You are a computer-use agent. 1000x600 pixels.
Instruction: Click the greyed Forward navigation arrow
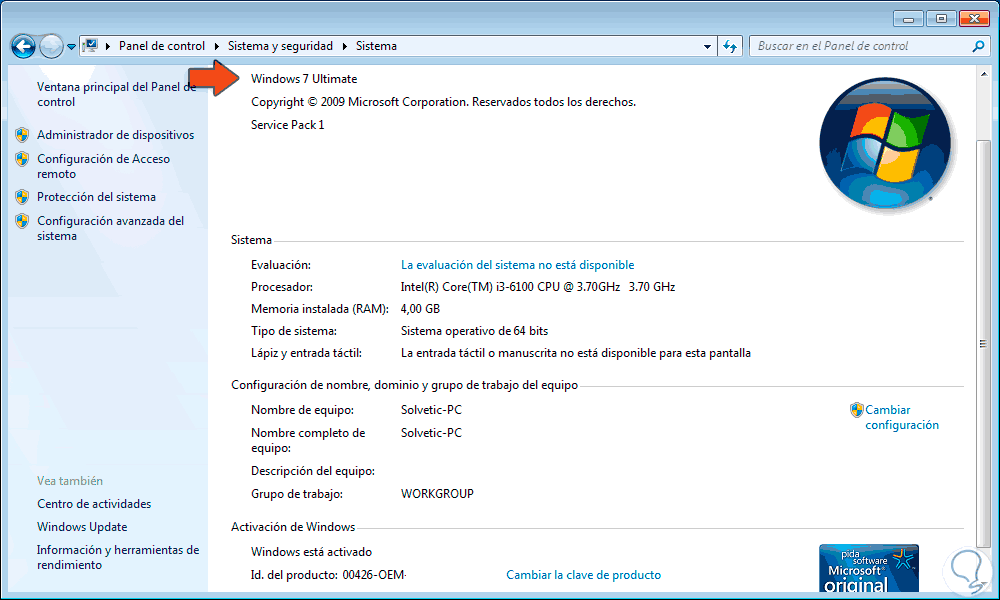point(51,46)
